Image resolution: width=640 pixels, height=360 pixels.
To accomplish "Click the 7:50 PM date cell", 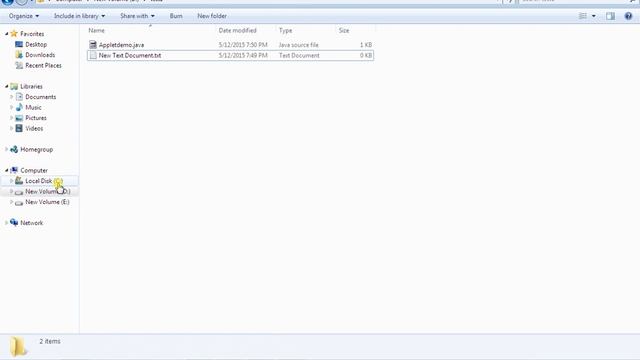I will pos(243,45).
